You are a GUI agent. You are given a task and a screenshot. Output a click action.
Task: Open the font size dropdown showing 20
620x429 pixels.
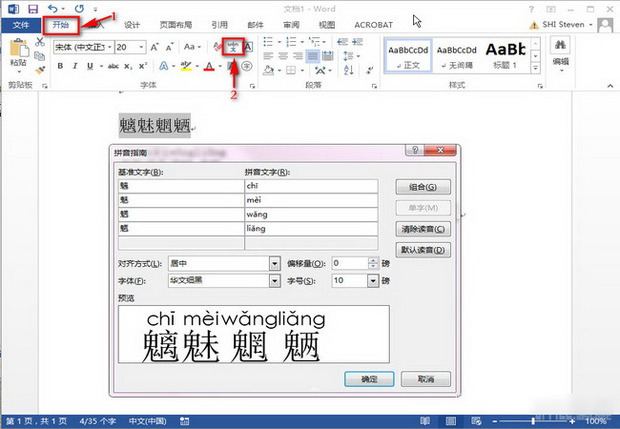tap(141, 47)
